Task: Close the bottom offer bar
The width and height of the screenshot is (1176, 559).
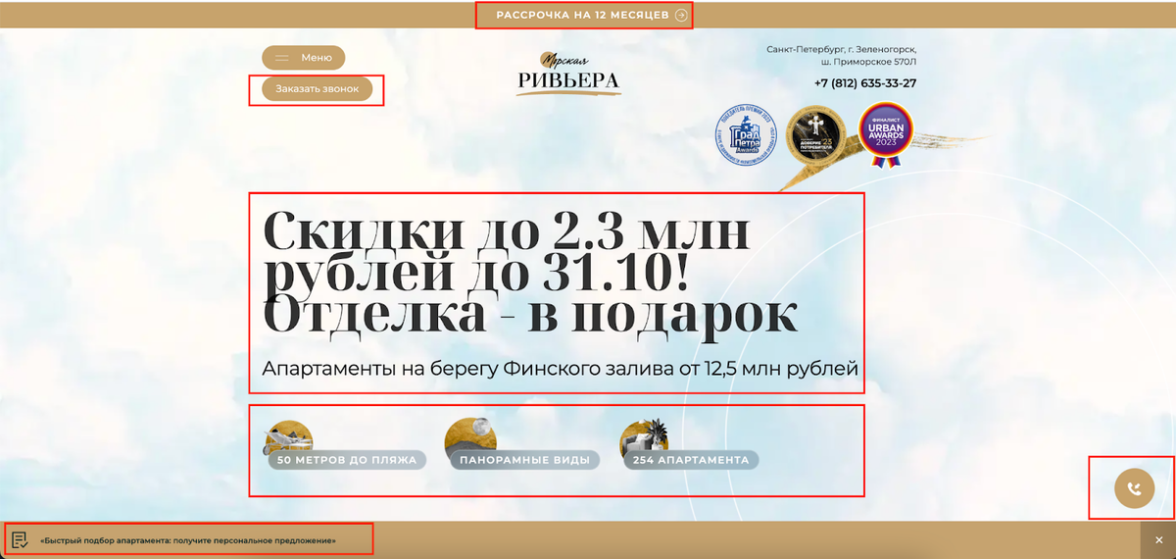Action: (1159, 540)
